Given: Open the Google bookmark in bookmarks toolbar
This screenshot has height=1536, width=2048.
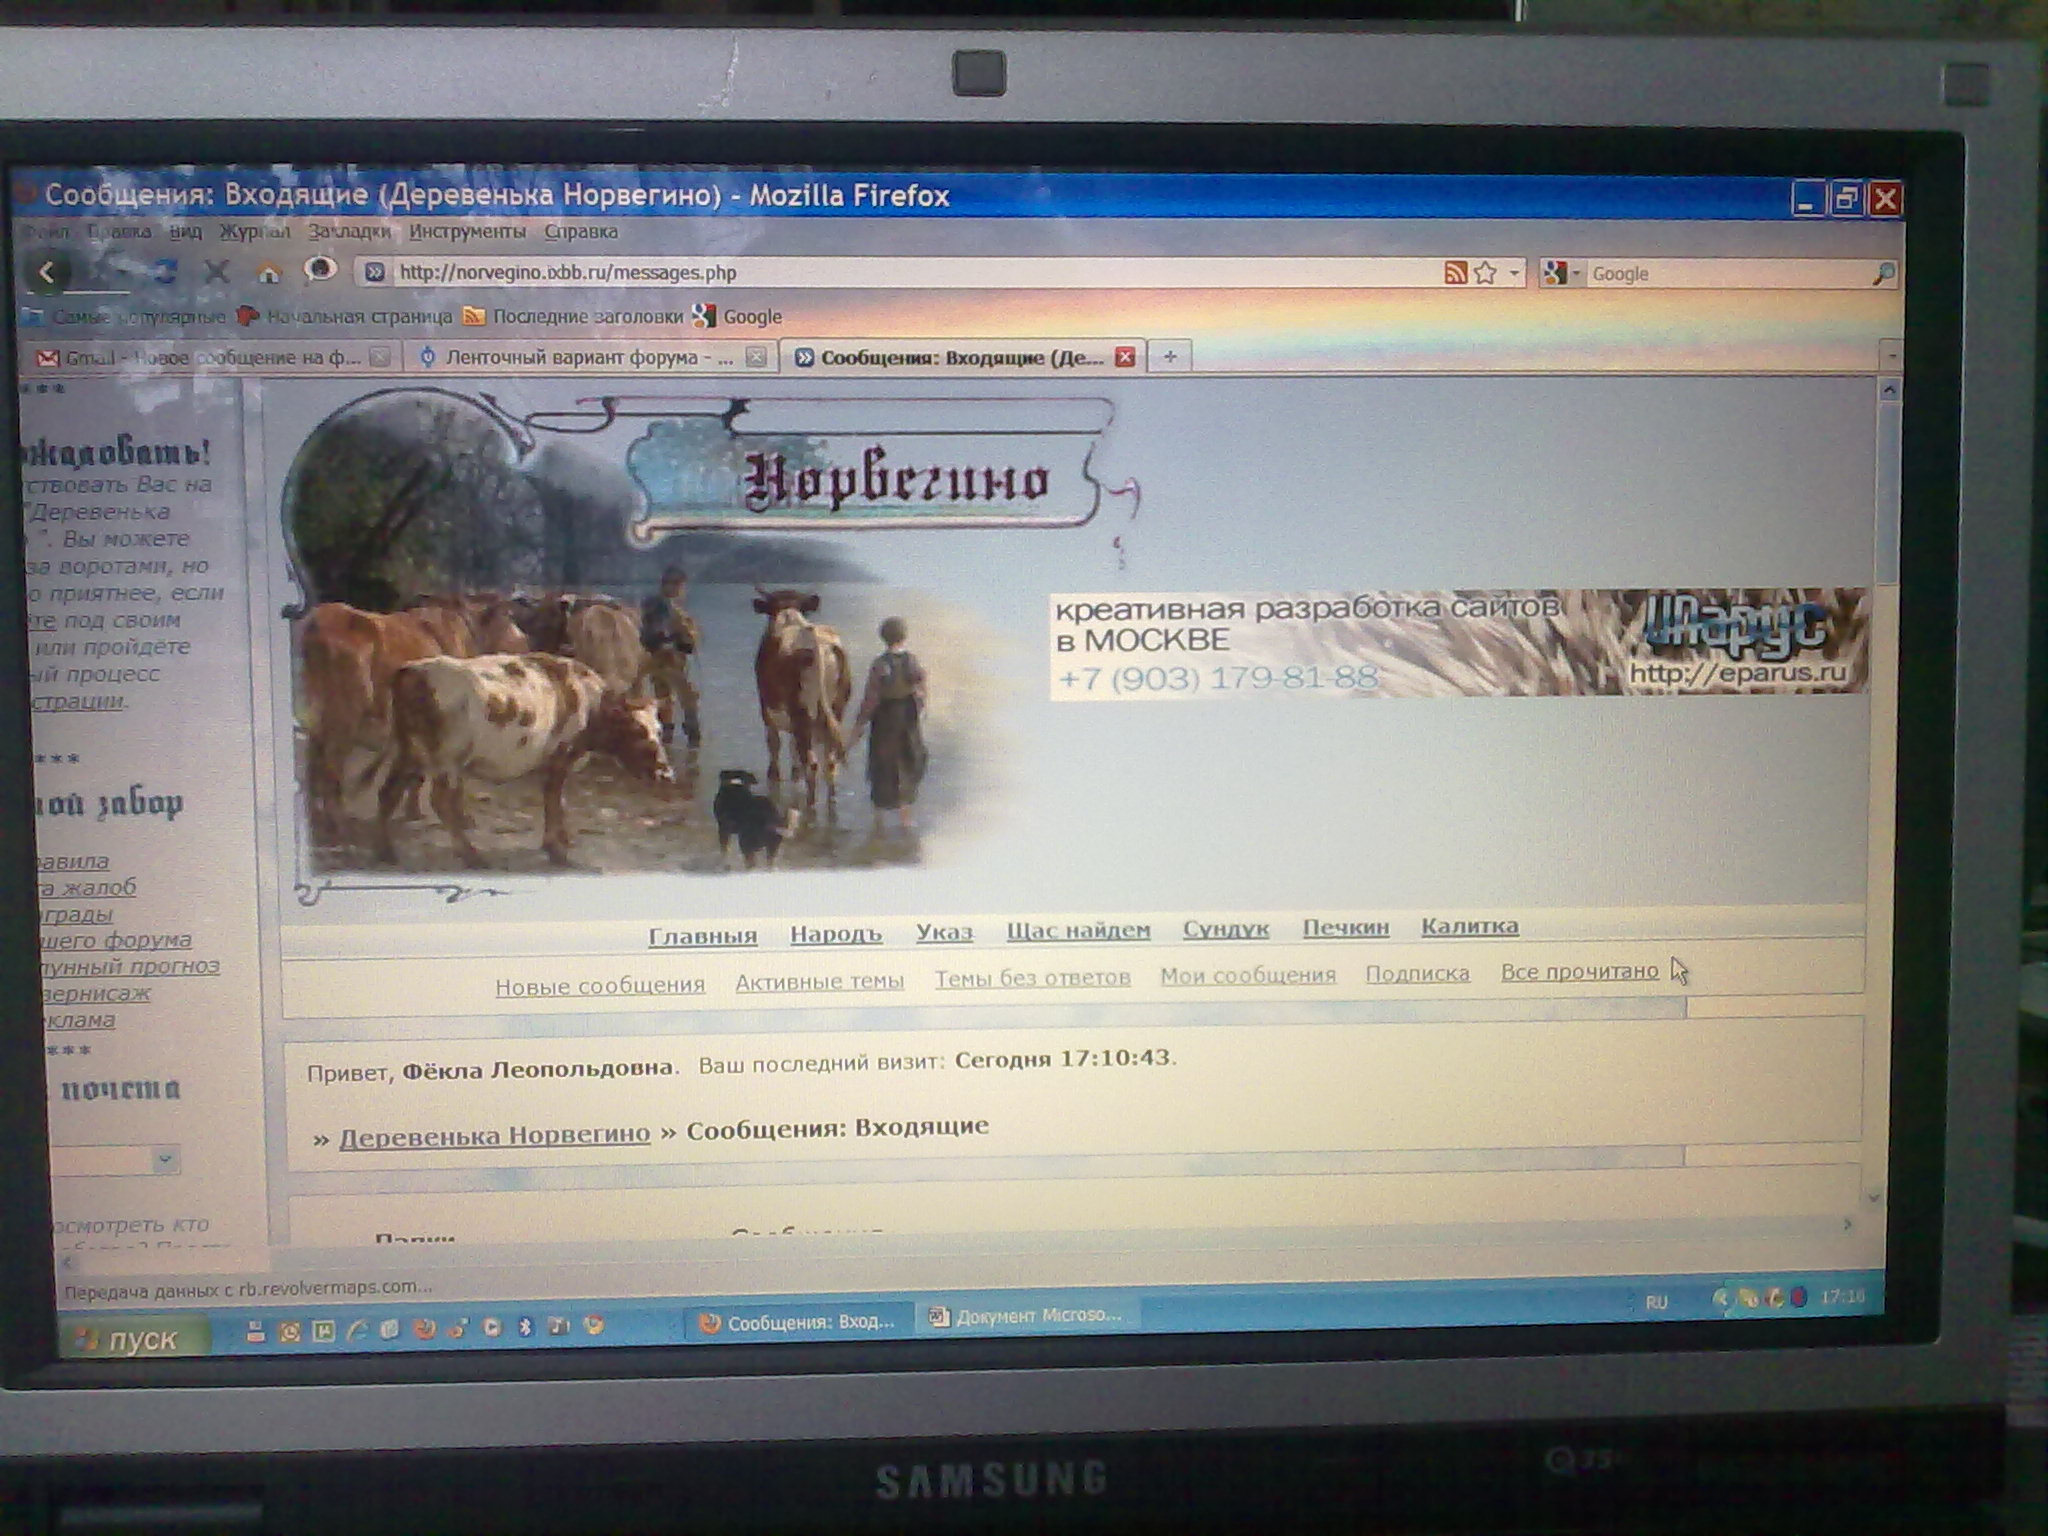Looking at the screenshot, I should point(738,317).
